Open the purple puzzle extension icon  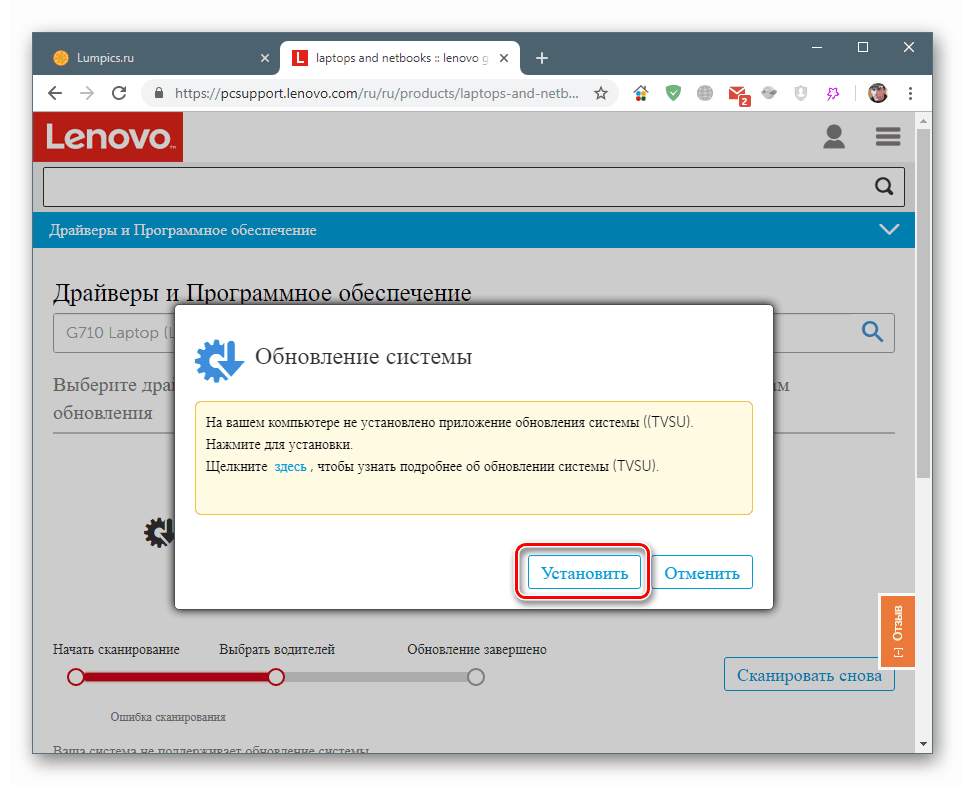832,93
